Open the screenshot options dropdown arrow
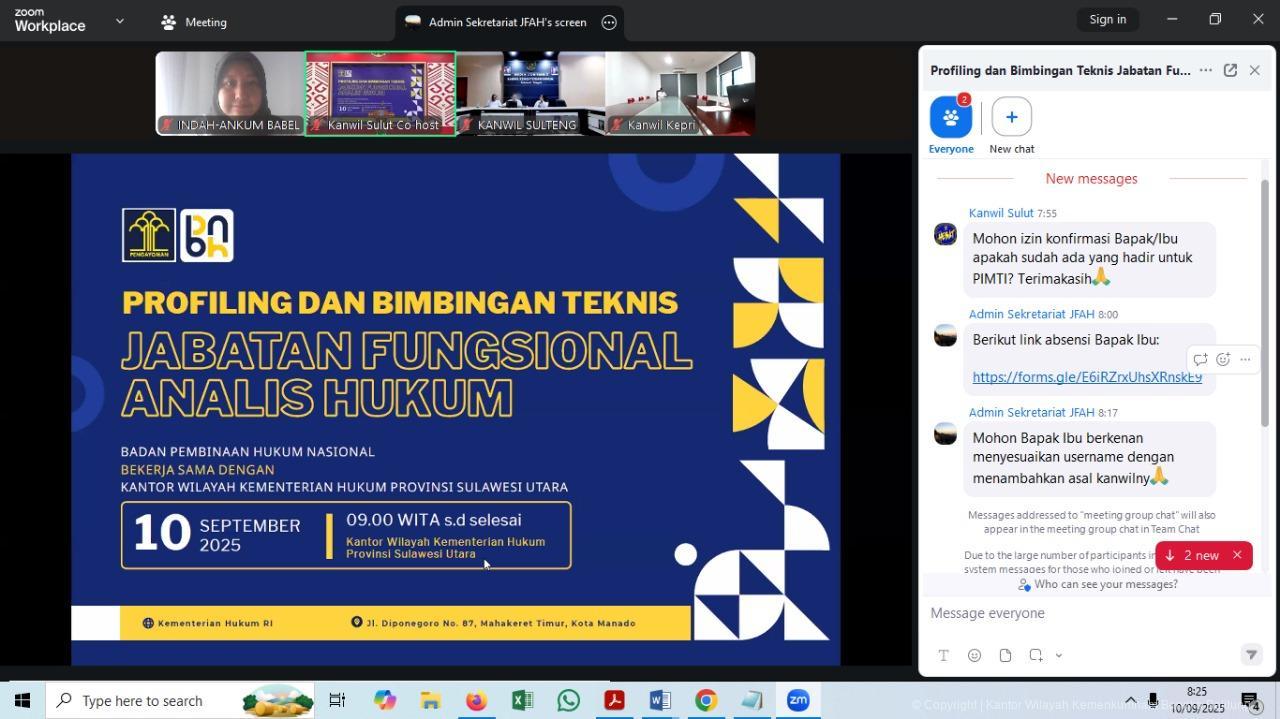The image size is (1280, 719). coord(1059,655)
